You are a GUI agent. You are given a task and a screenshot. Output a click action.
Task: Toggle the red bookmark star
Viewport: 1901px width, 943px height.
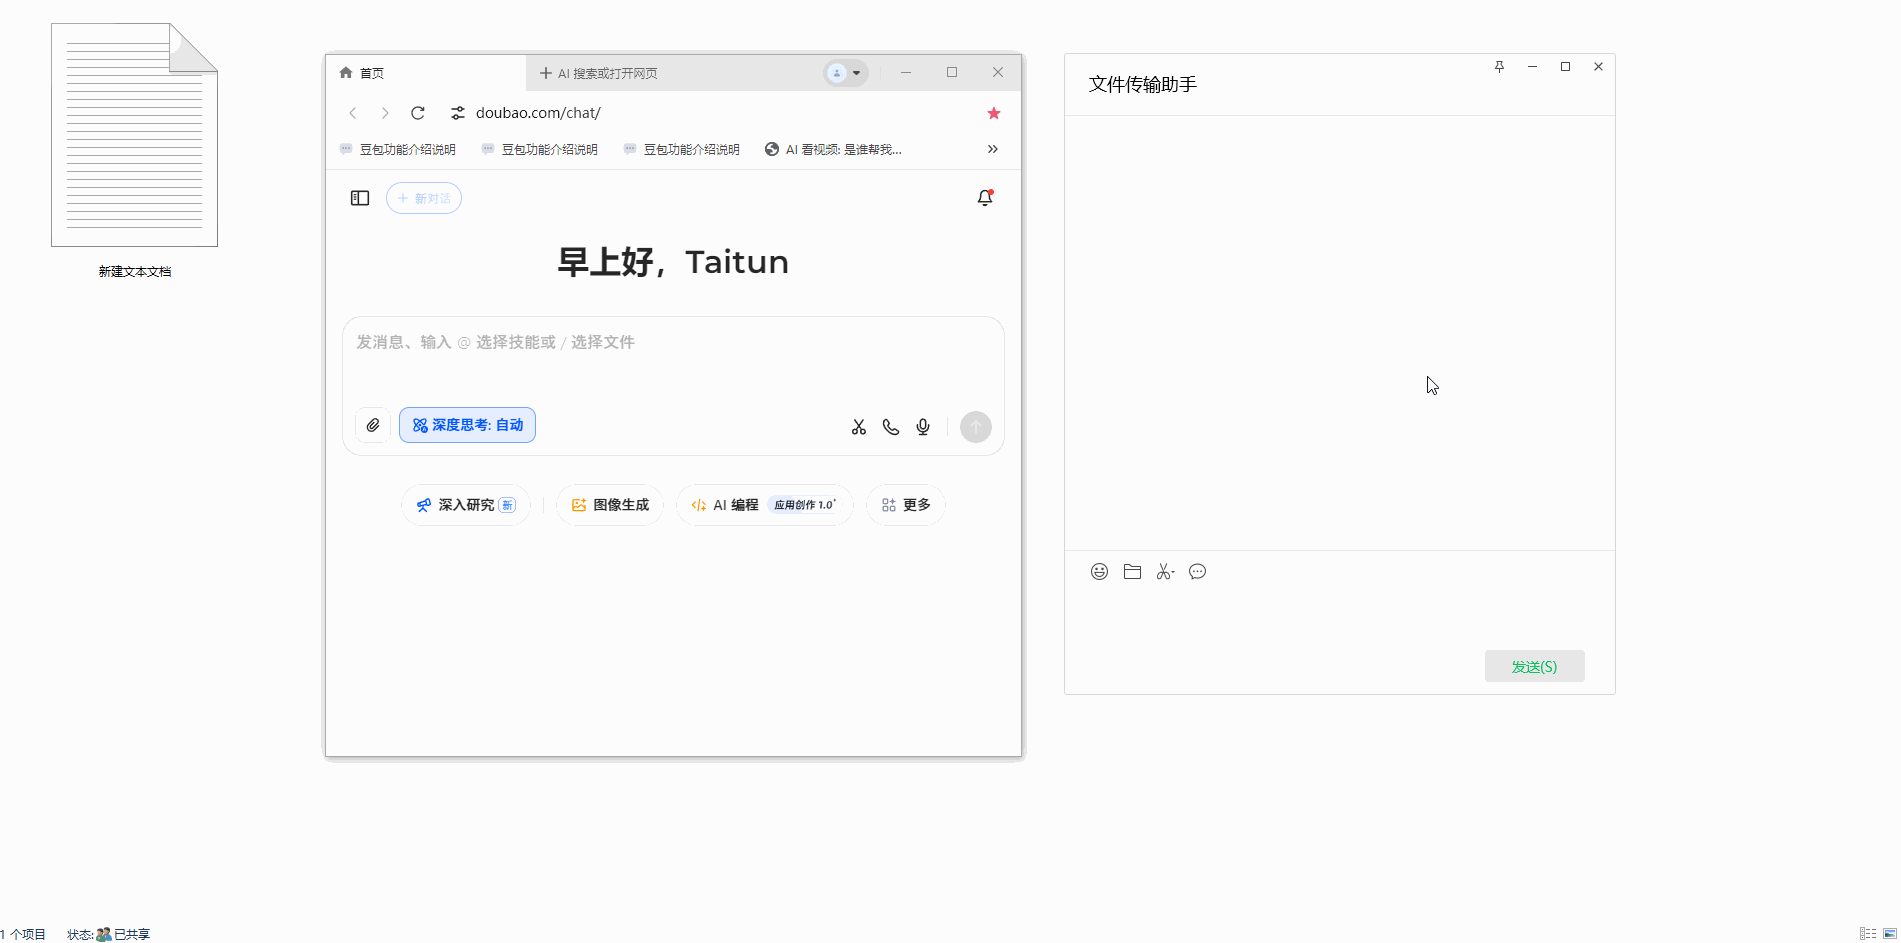coord(994,113)
